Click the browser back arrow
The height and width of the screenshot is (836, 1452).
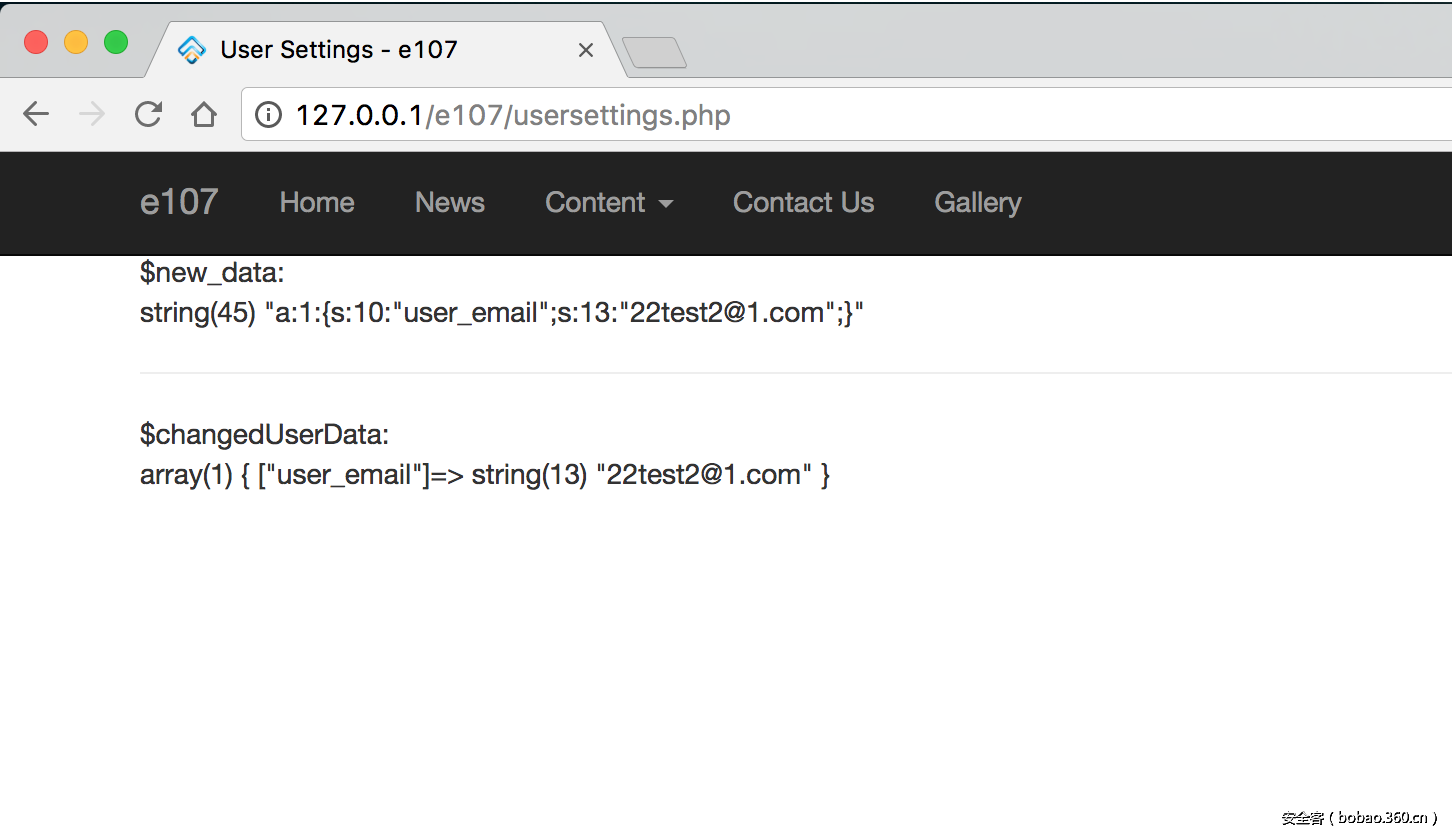[36, 115]
